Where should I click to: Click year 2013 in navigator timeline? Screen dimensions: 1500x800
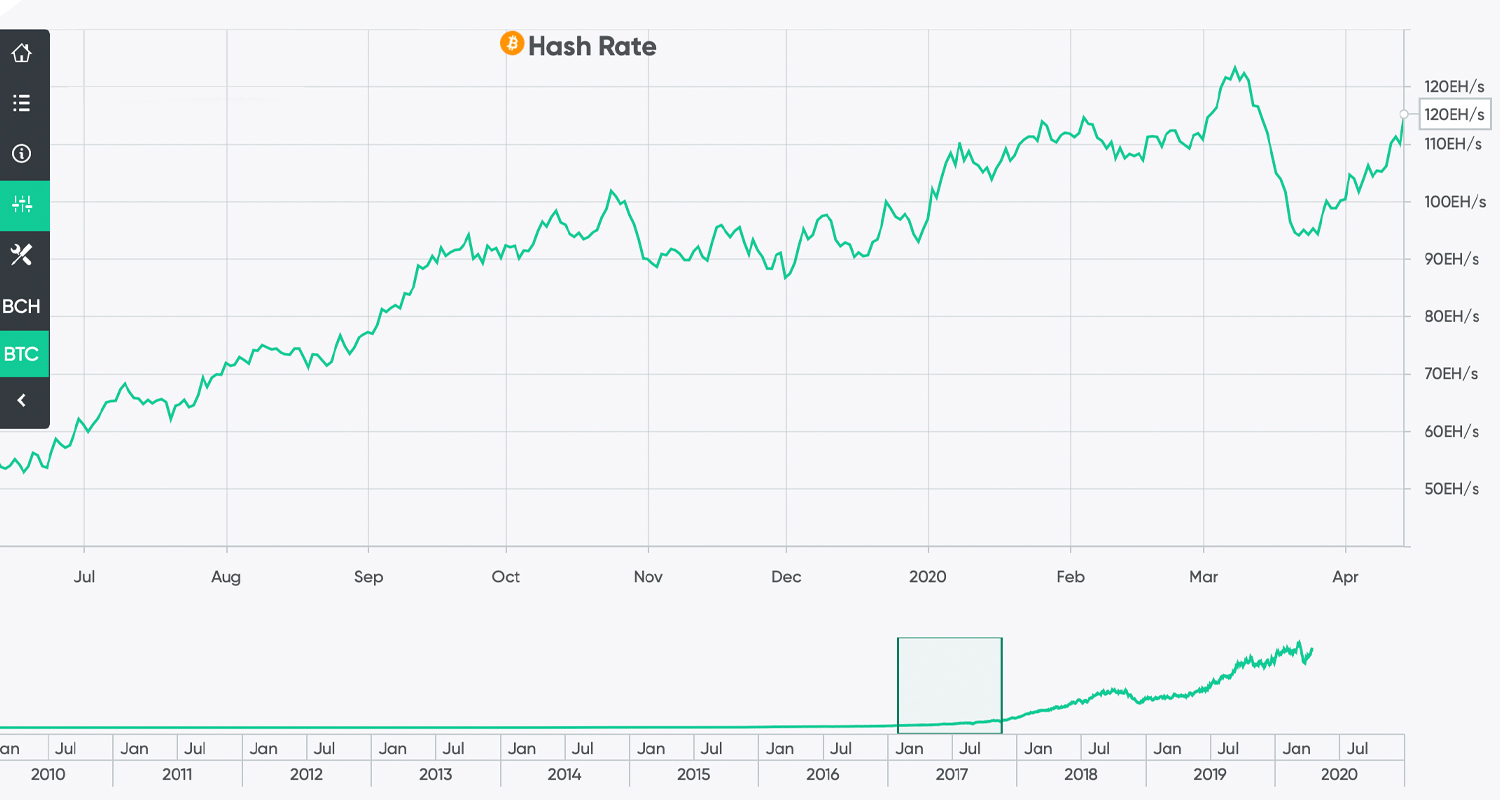tap(435, 774)
